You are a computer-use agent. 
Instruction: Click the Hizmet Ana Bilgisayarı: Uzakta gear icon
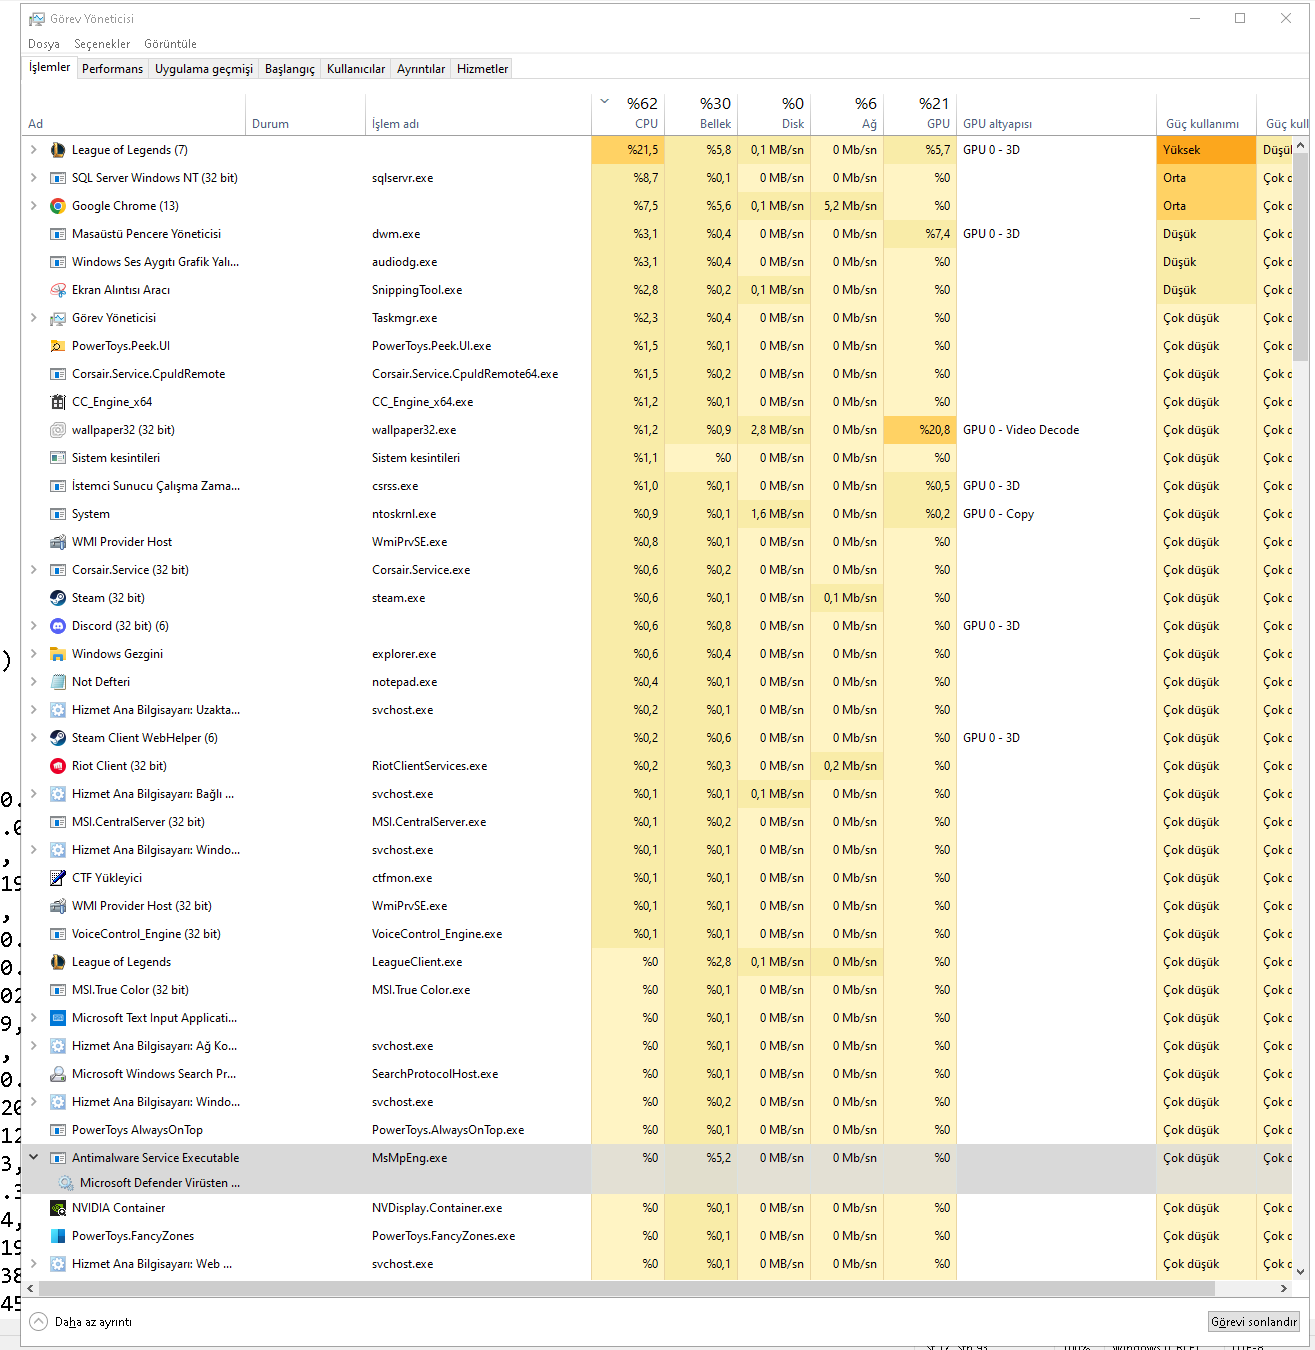point(58,710)
